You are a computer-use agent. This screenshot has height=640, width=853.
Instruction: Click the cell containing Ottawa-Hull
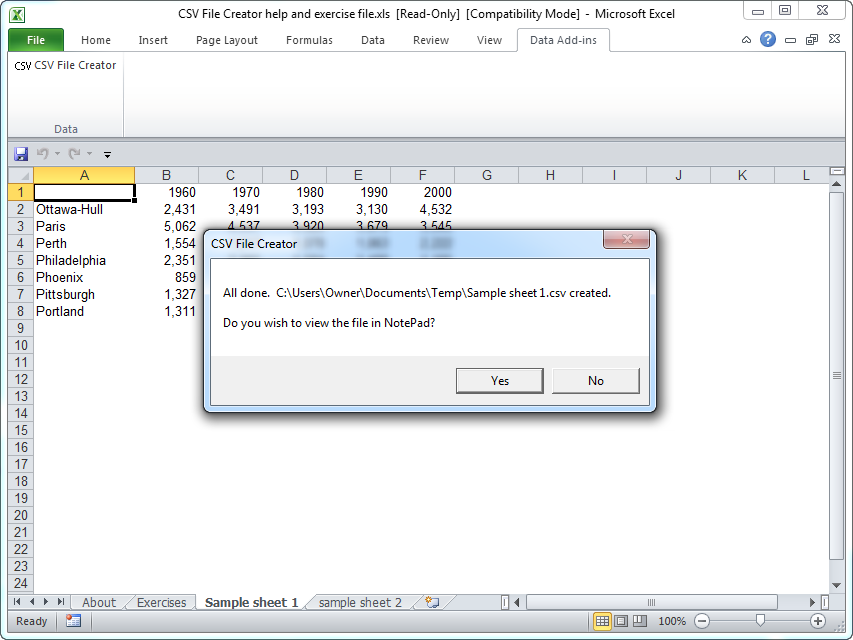(x=84, y=210)
